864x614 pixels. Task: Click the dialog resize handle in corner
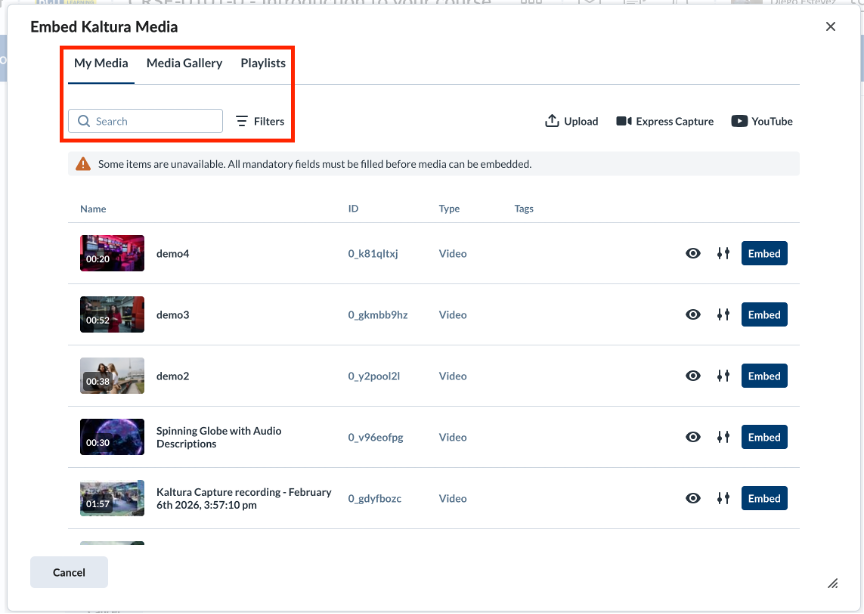click(833, 583)
